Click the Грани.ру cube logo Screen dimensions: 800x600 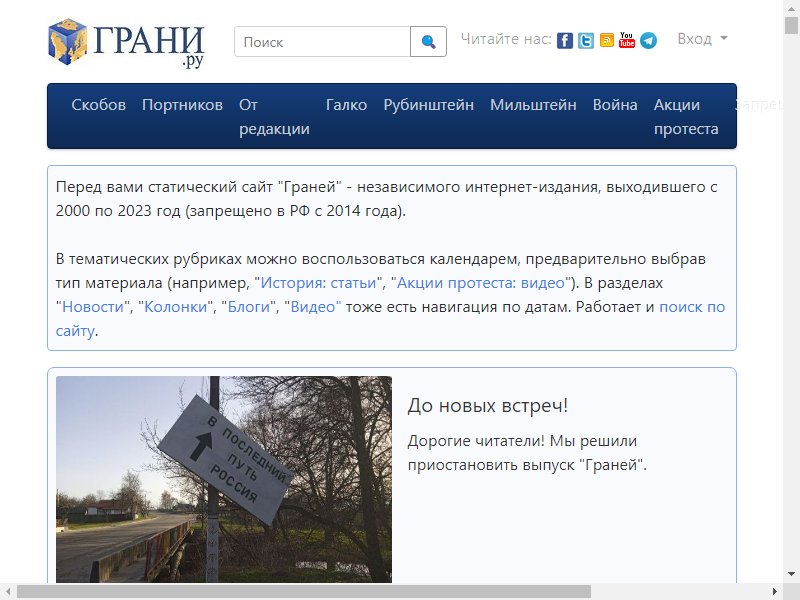126,42
